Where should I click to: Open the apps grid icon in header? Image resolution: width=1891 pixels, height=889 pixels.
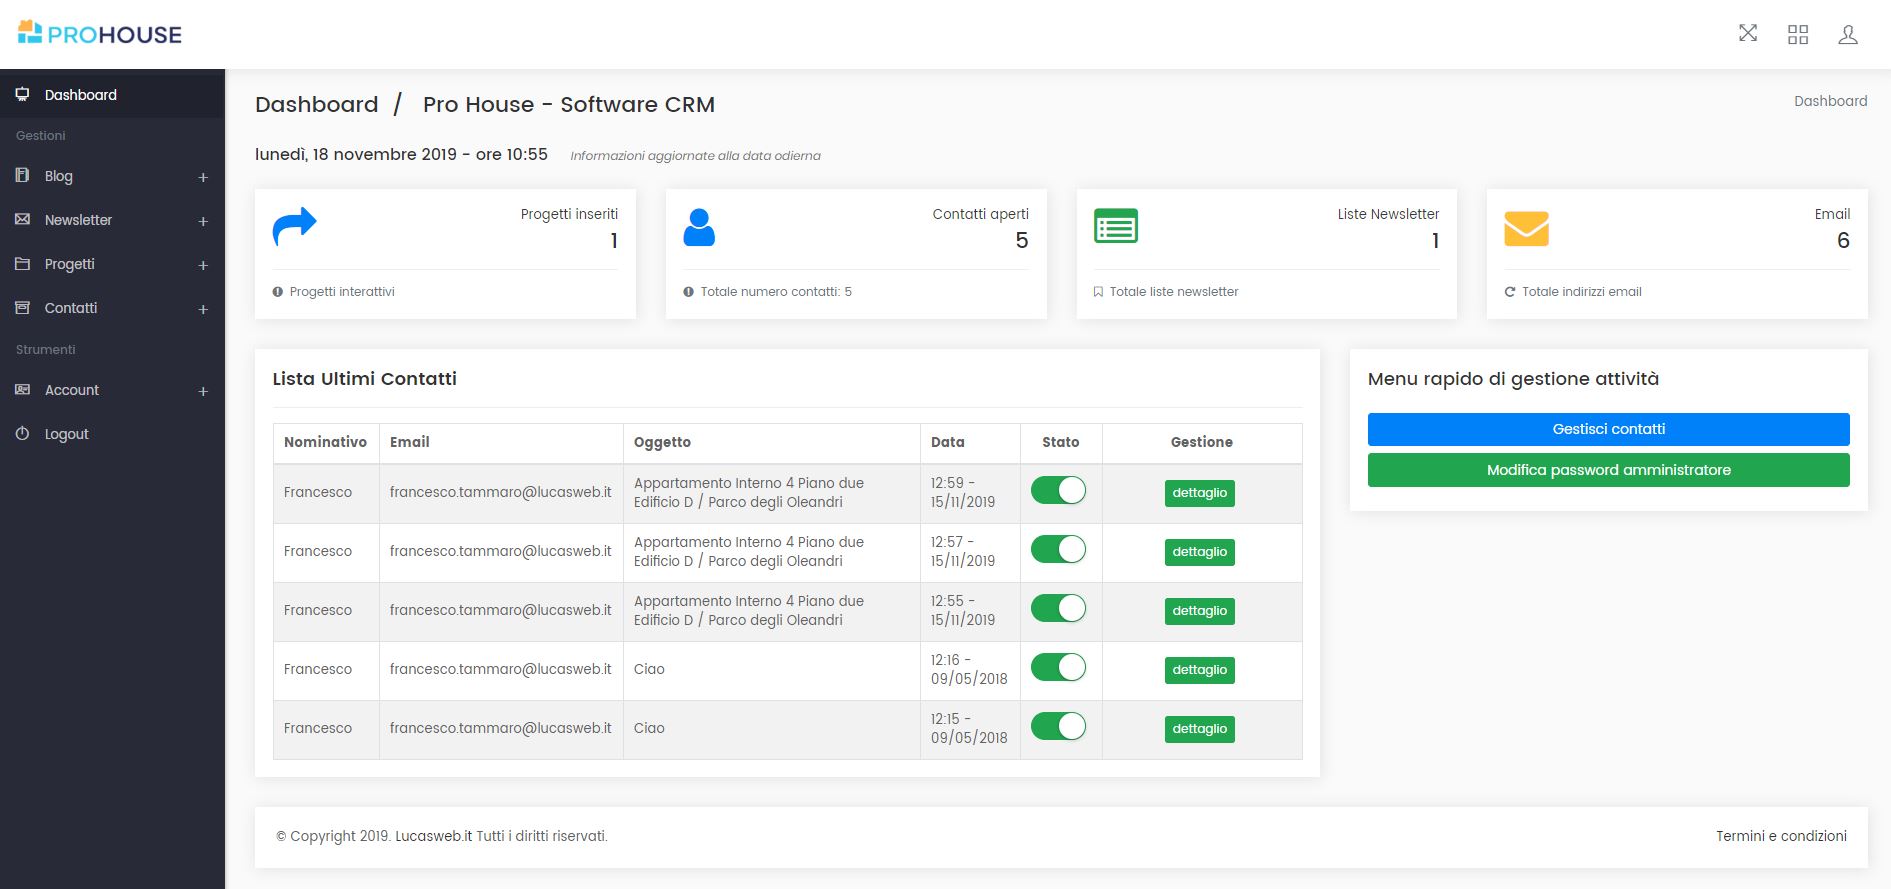point(1798,35)
